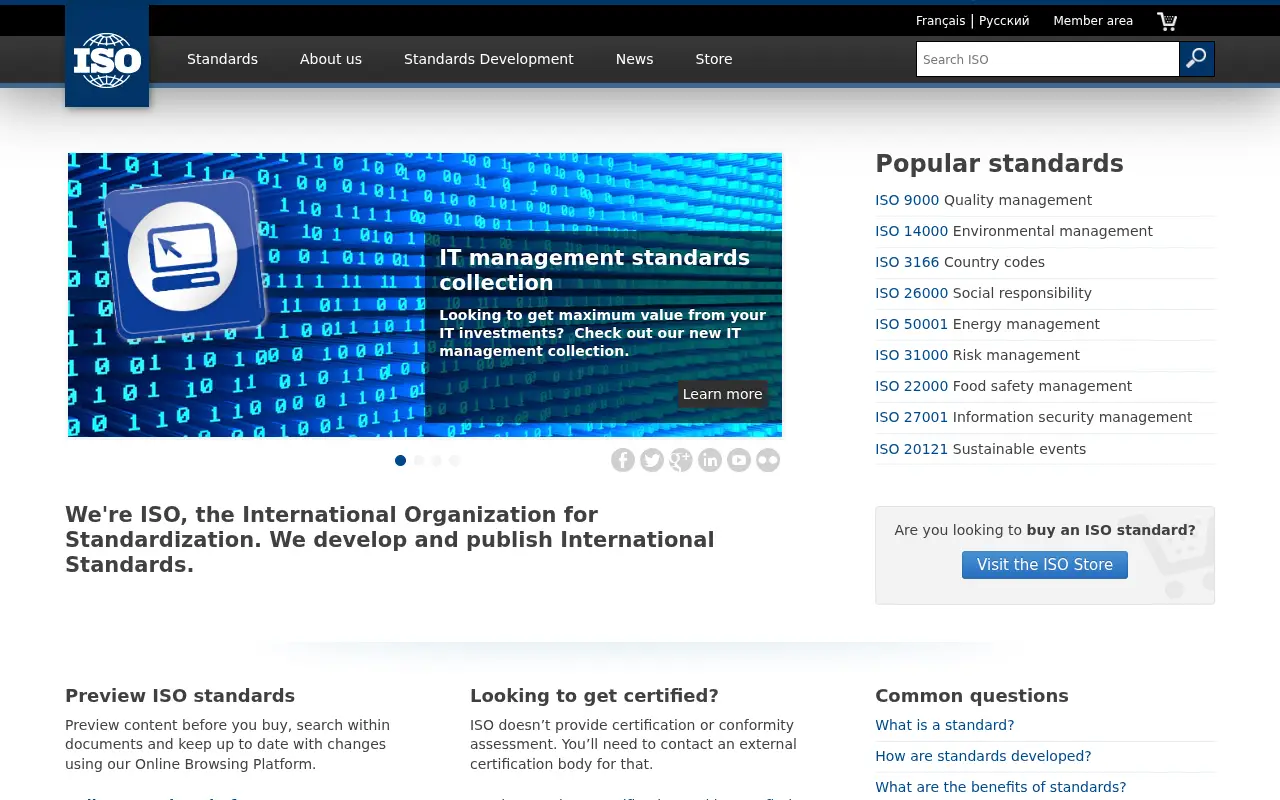Viewport: 1280px width, 800px height.
Task: Open the shopping cart icon
Action: click(x=1167, y=21)
